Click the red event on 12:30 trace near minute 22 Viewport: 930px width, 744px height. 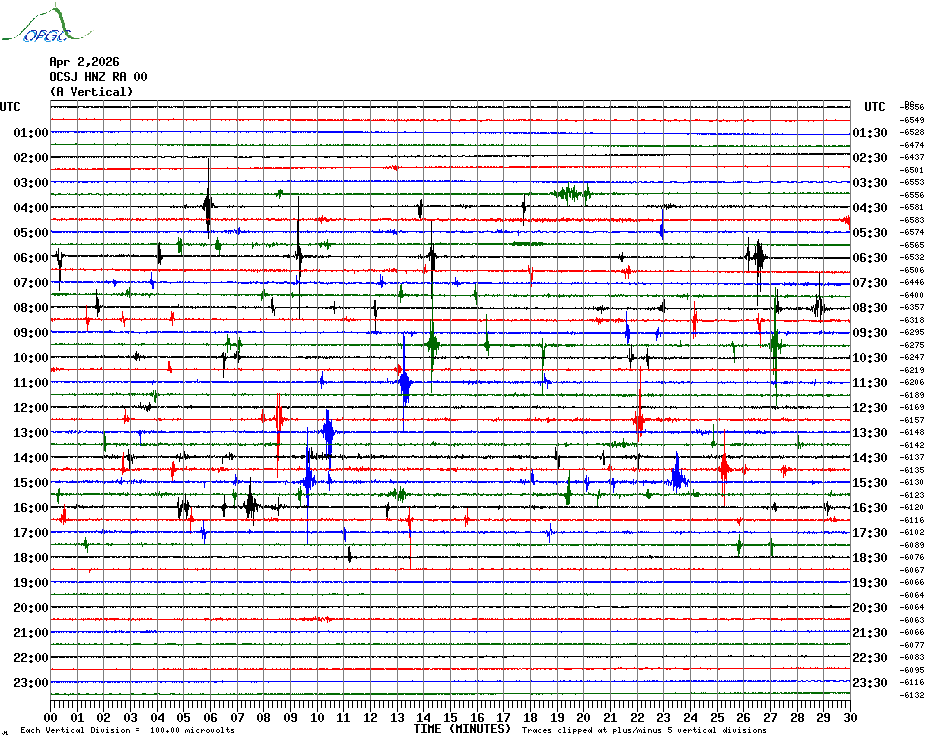pos(639,420)
